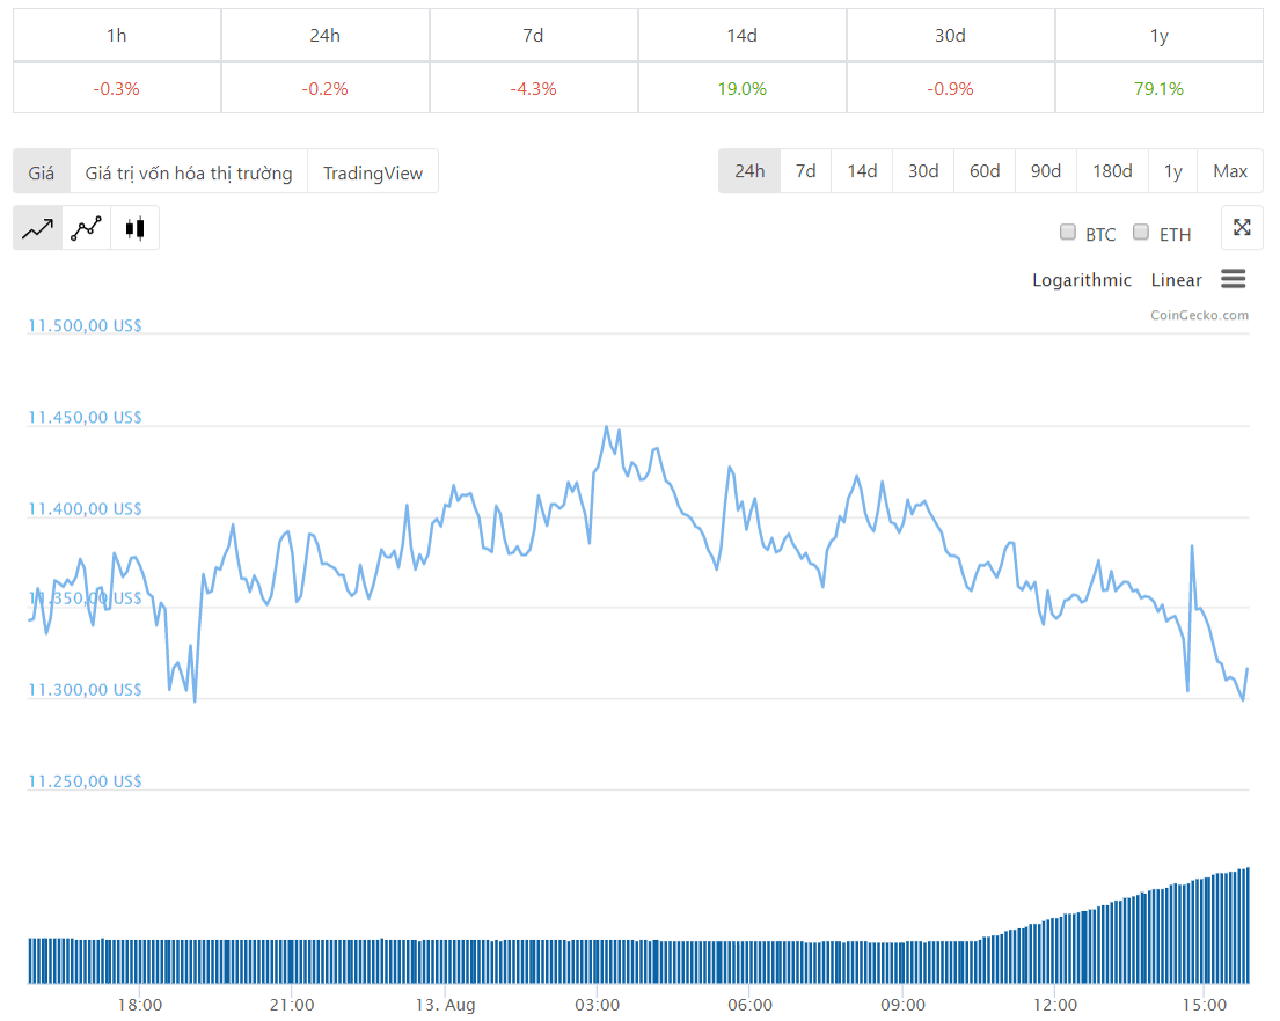This screenshot has height=1021, width=1280.
Task: Click the -0.3% 1h change value
Action: click(x=117, y=89)
